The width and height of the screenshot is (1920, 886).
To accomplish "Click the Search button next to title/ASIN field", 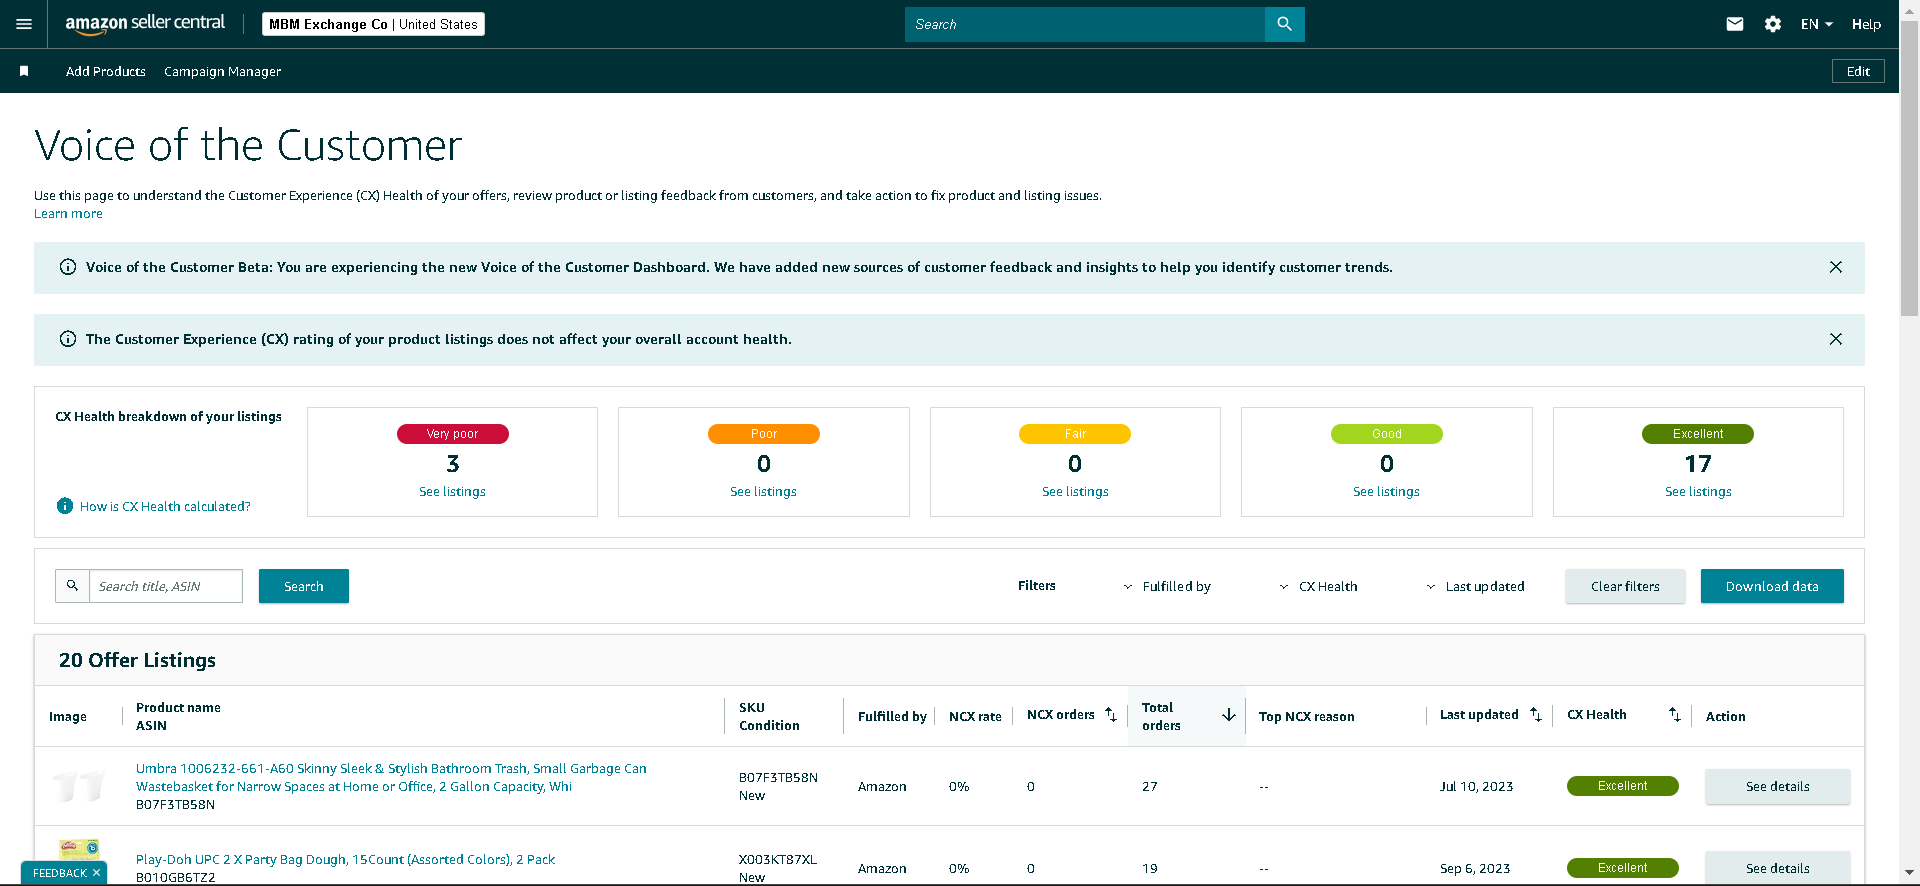I will tap(304, 586).
